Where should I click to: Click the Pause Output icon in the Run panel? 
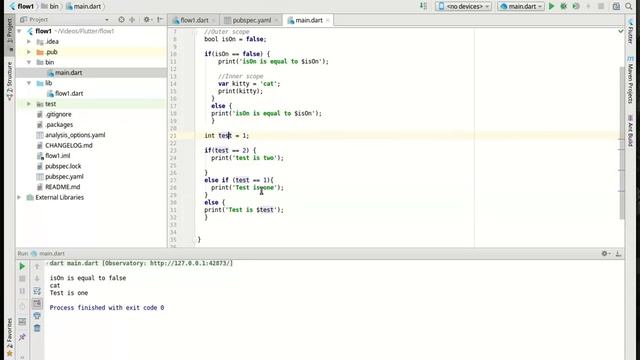pyautogui.click(x=22, y=291)
